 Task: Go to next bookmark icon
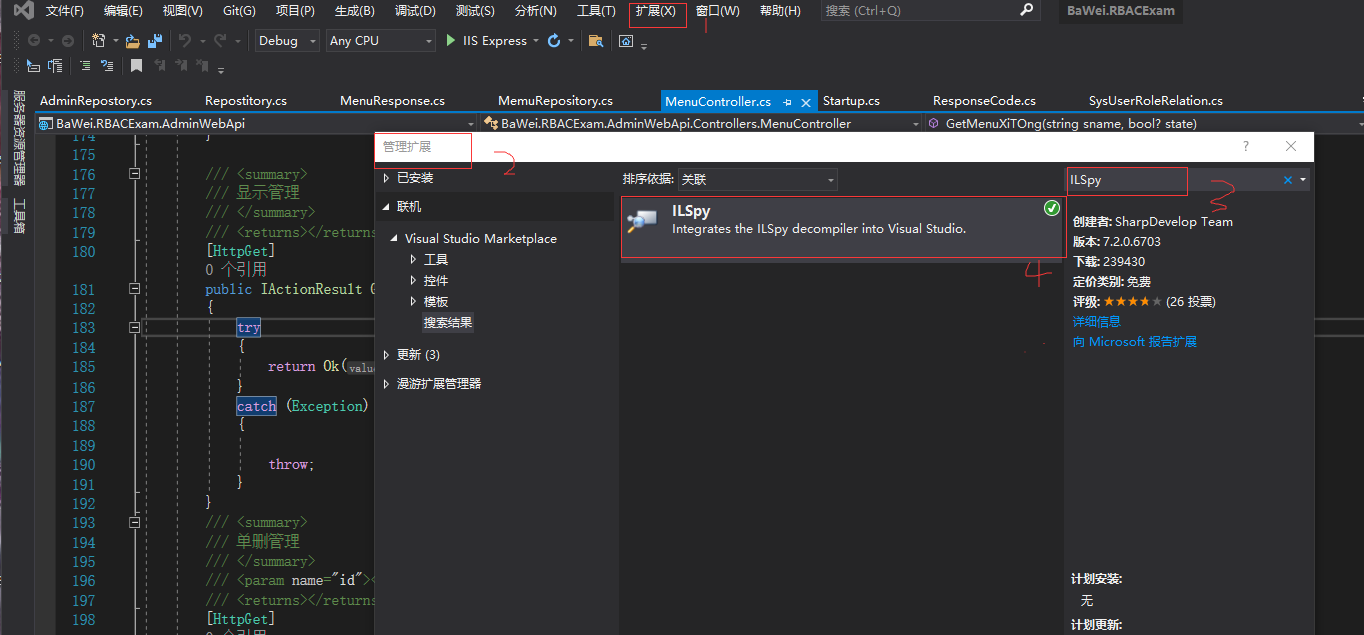pyautogui.click(x=181, y=66)
